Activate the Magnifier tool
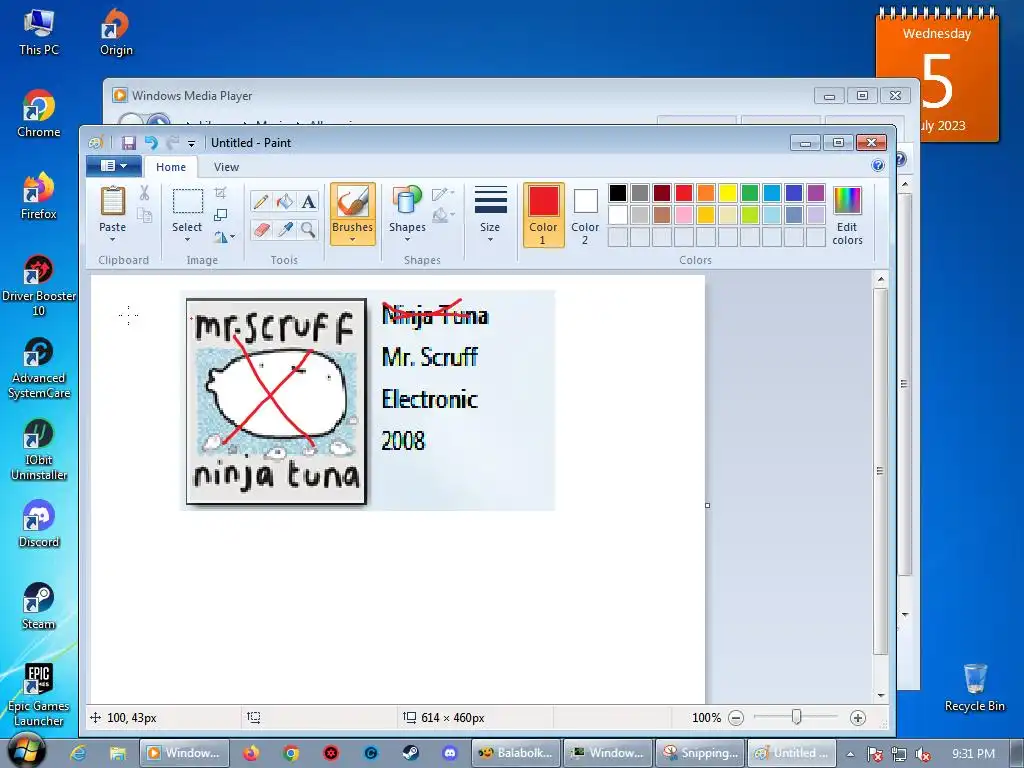Screen dimensions: 1024x768 pyautogui.click(x=308, y=230)
